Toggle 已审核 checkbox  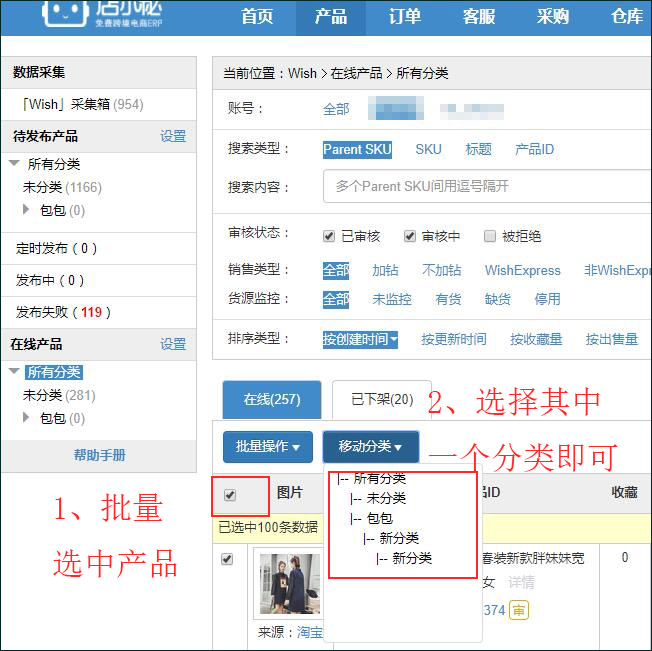(x=329, y=236)
